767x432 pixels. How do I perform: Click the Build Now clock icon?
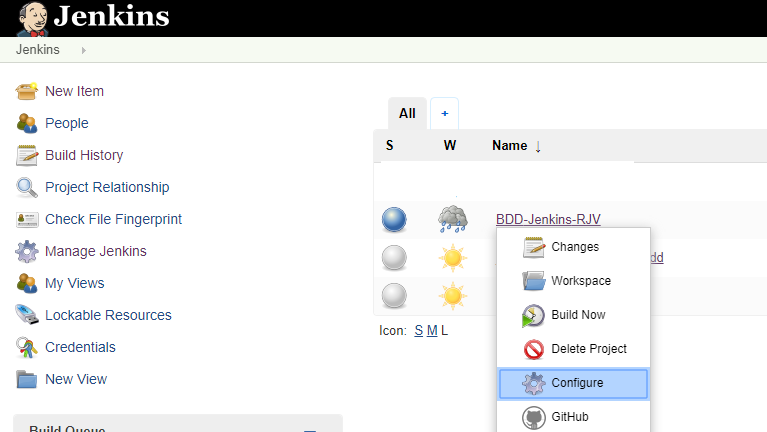pos(533,315)
